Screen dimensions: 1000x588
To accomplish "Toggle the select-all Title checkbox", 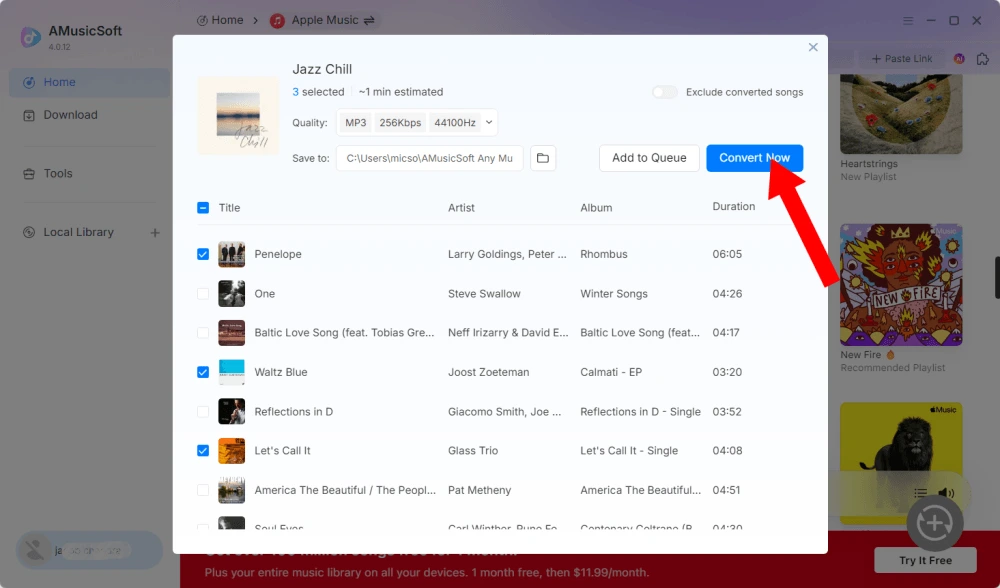I will [x=203, y=207].
